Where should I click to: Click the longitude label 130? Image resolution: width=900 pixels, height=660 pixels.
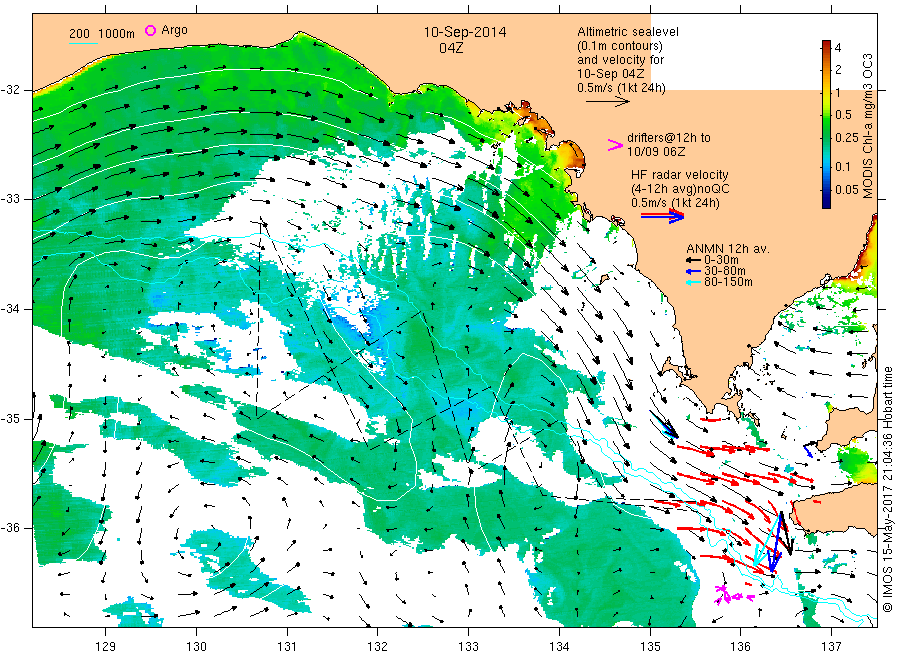(196, 647)
